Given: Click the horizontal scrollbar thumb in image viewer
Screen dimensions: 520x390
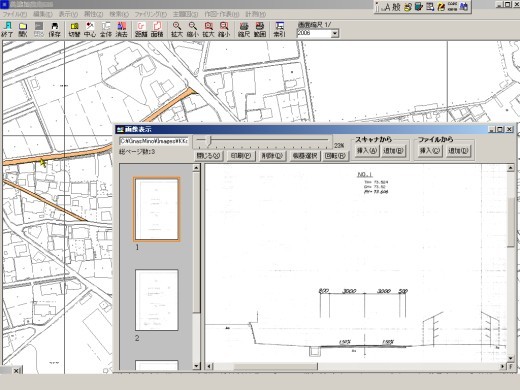Looking at the screenshot, I should (x=275, y=366).
